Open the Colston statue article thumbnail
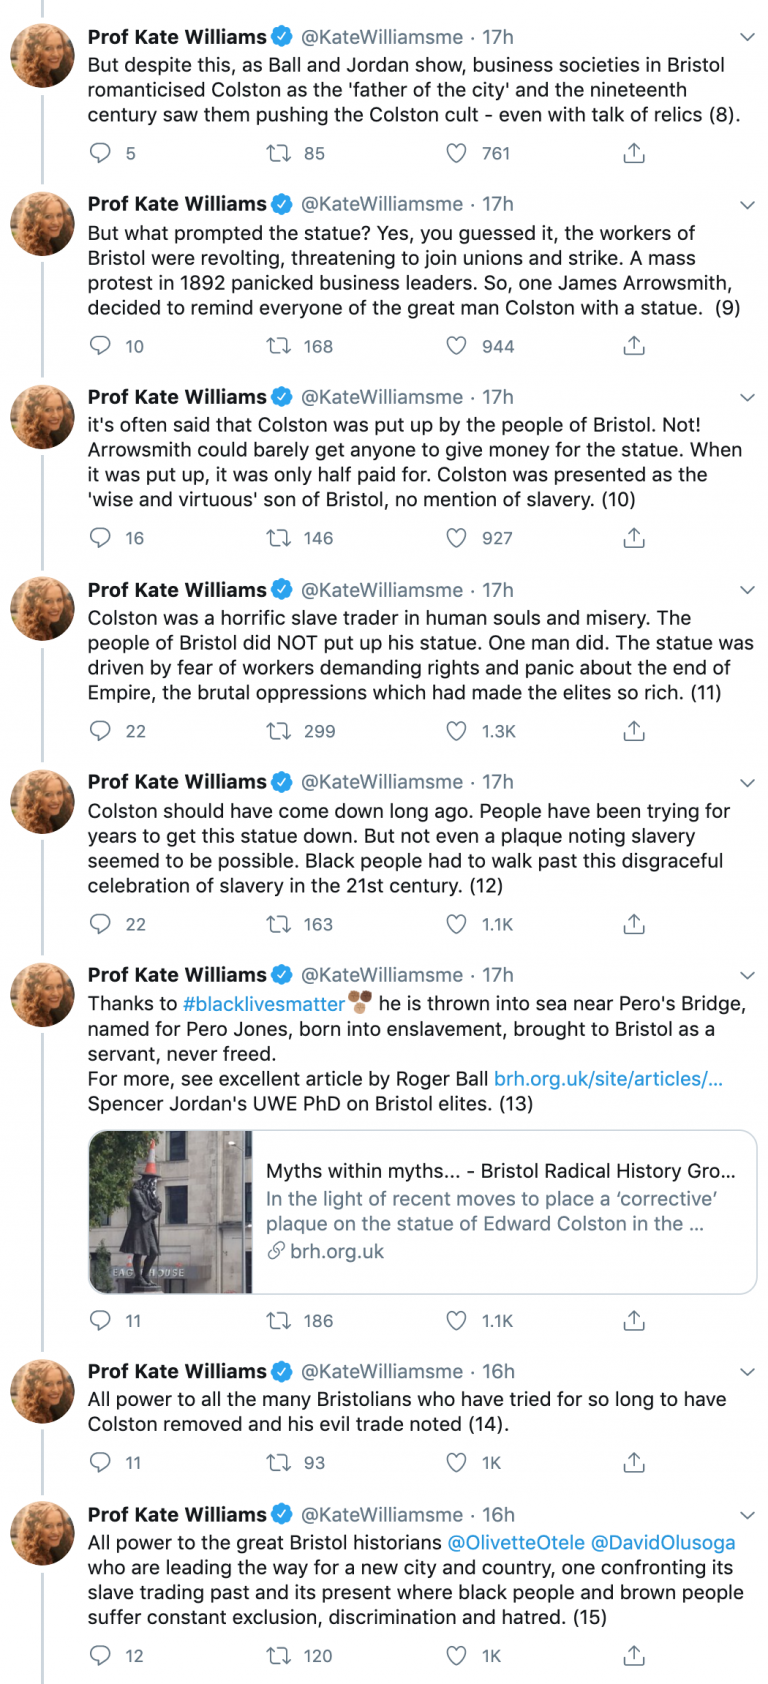This screenshot has width=768, height=1684. 171,1212
